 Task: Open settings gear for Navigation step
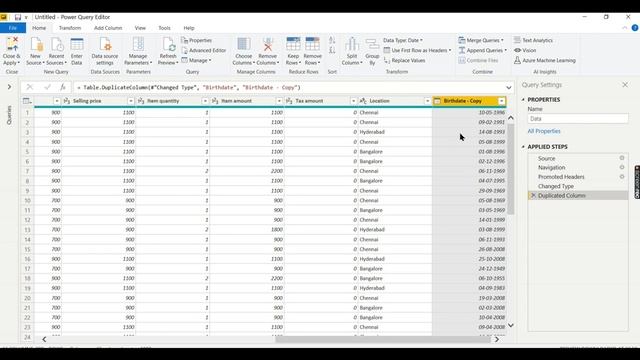point(622,167)
